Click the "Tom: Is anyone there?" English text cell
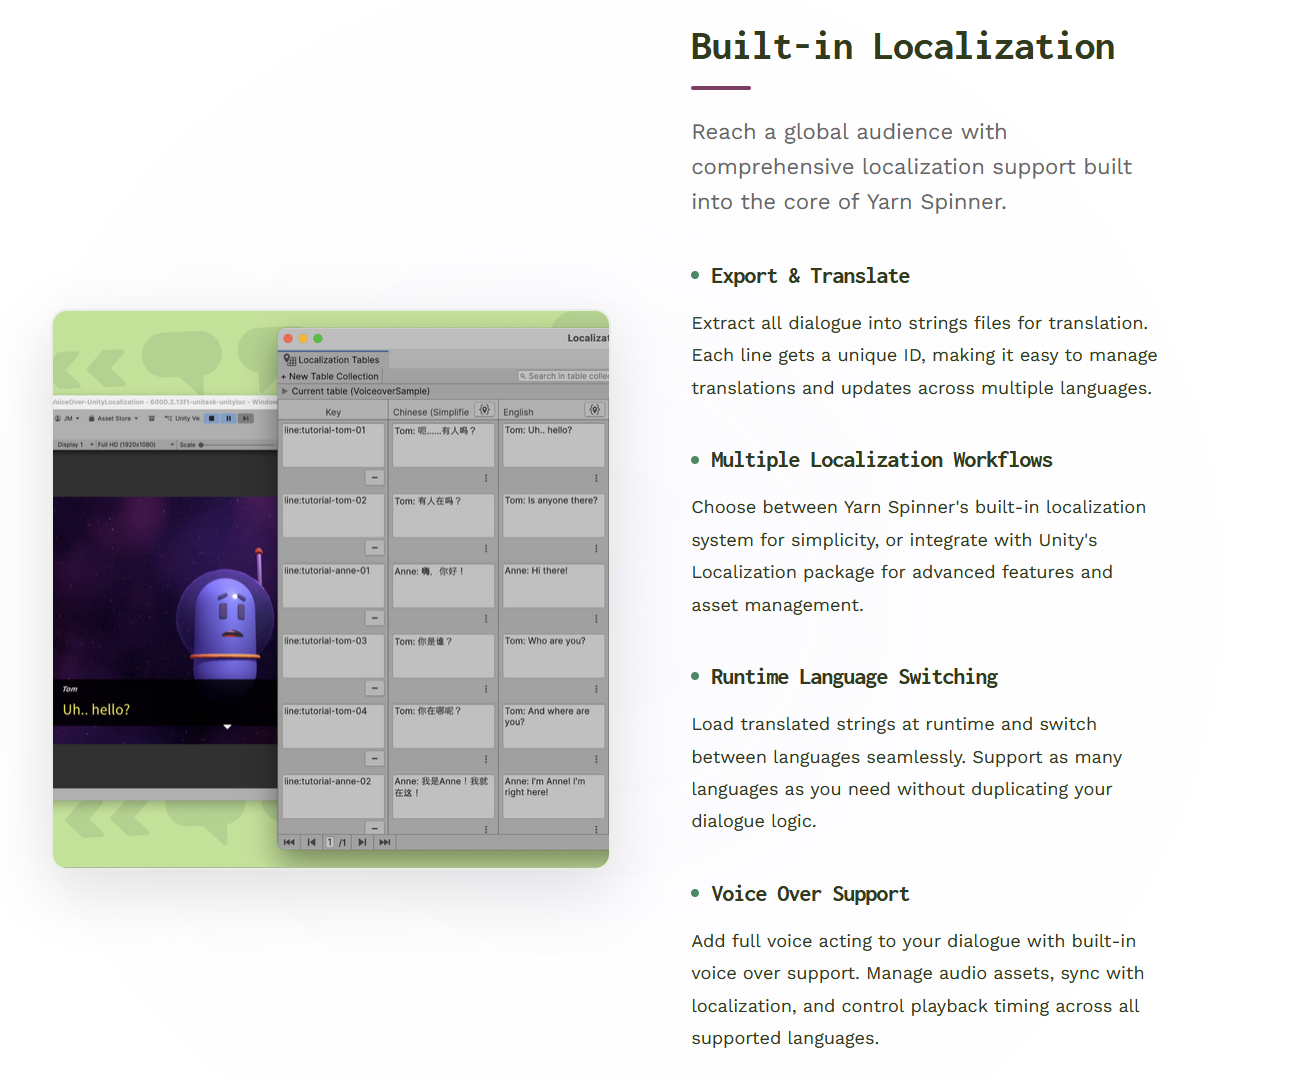The image size is (1299, 1079). (553, 514)
